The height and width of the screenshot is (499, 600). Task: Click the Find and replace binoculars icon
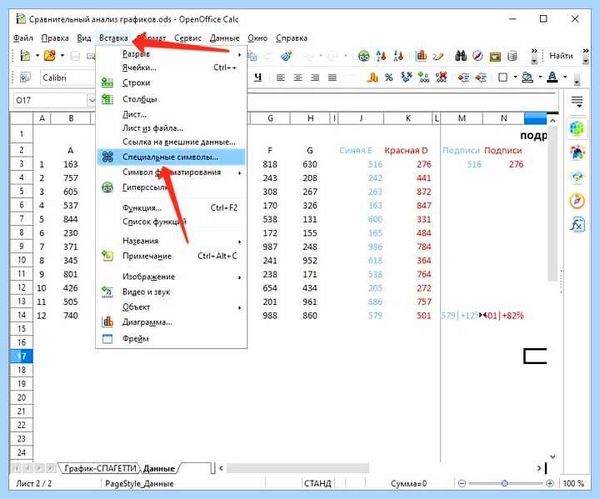click(x=461, y=56)
